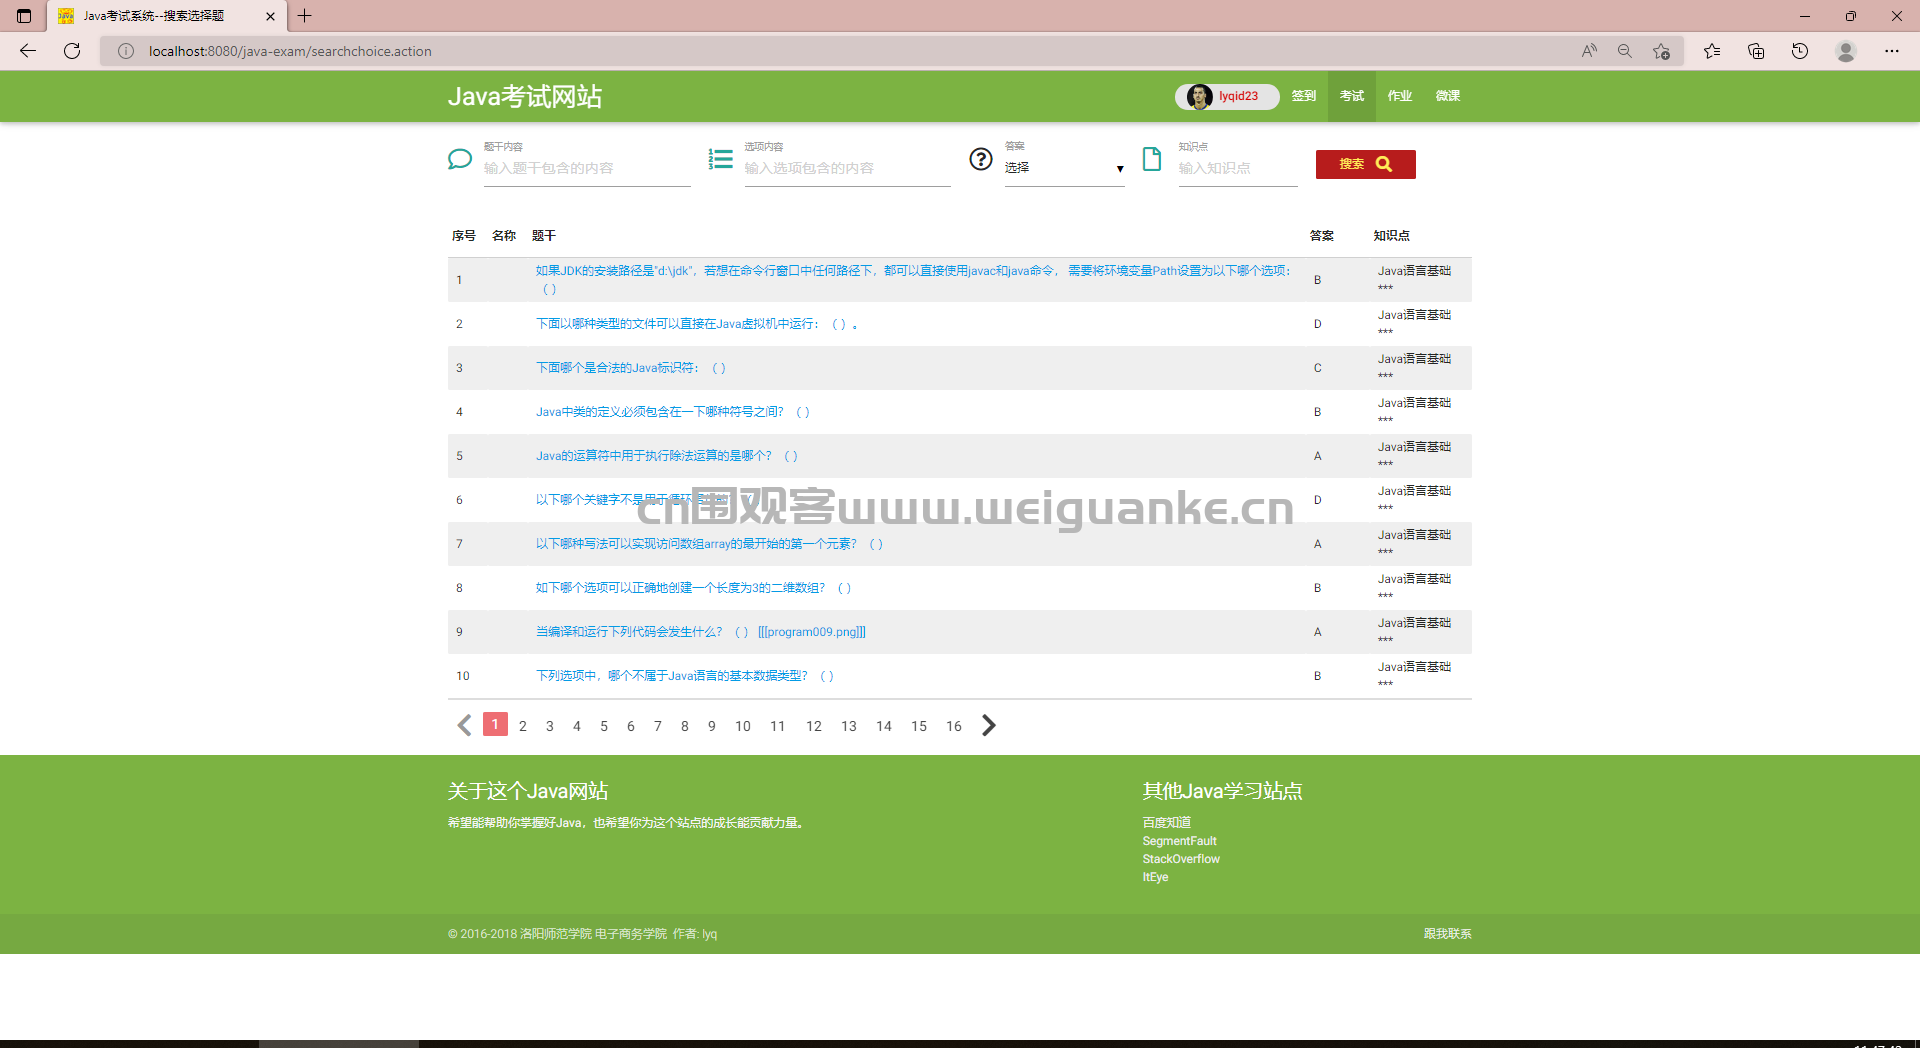Screen dimensions: 1920x1048
Task: Focus the 题干内容 question text input
Action: pyautogui.click(x=586, y=168)
